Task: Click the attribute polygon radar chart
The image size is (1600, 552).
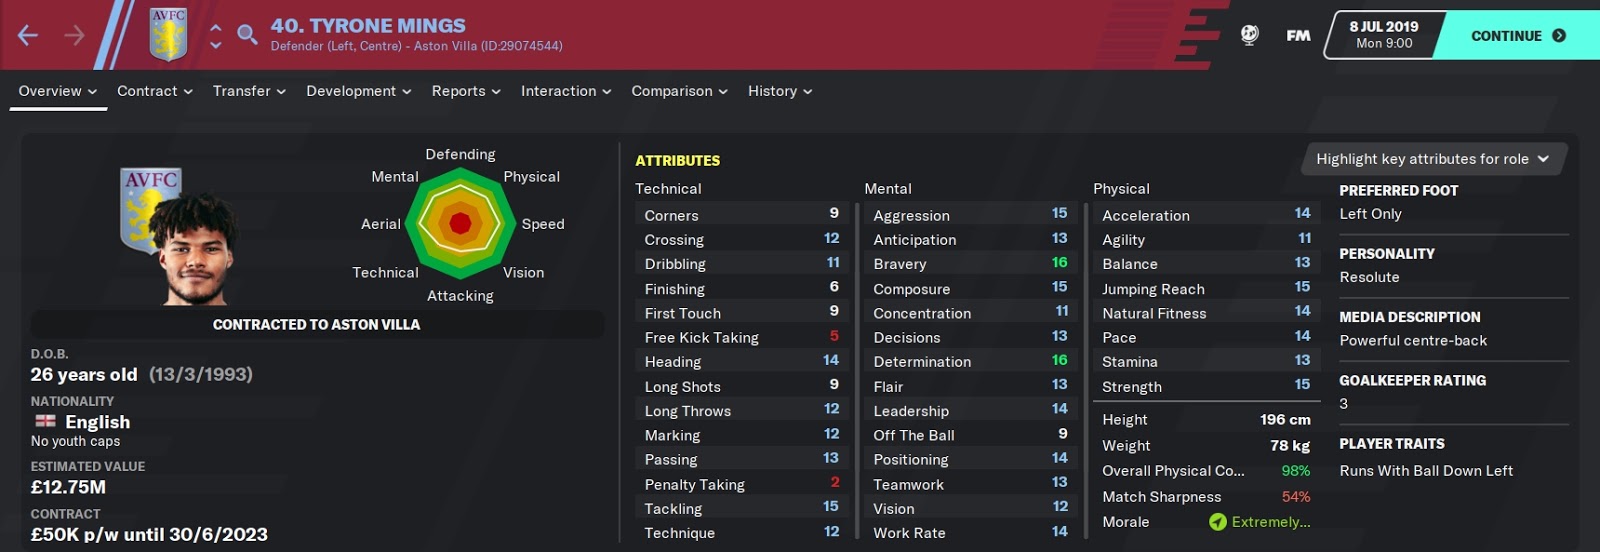Action: point(460,224)
